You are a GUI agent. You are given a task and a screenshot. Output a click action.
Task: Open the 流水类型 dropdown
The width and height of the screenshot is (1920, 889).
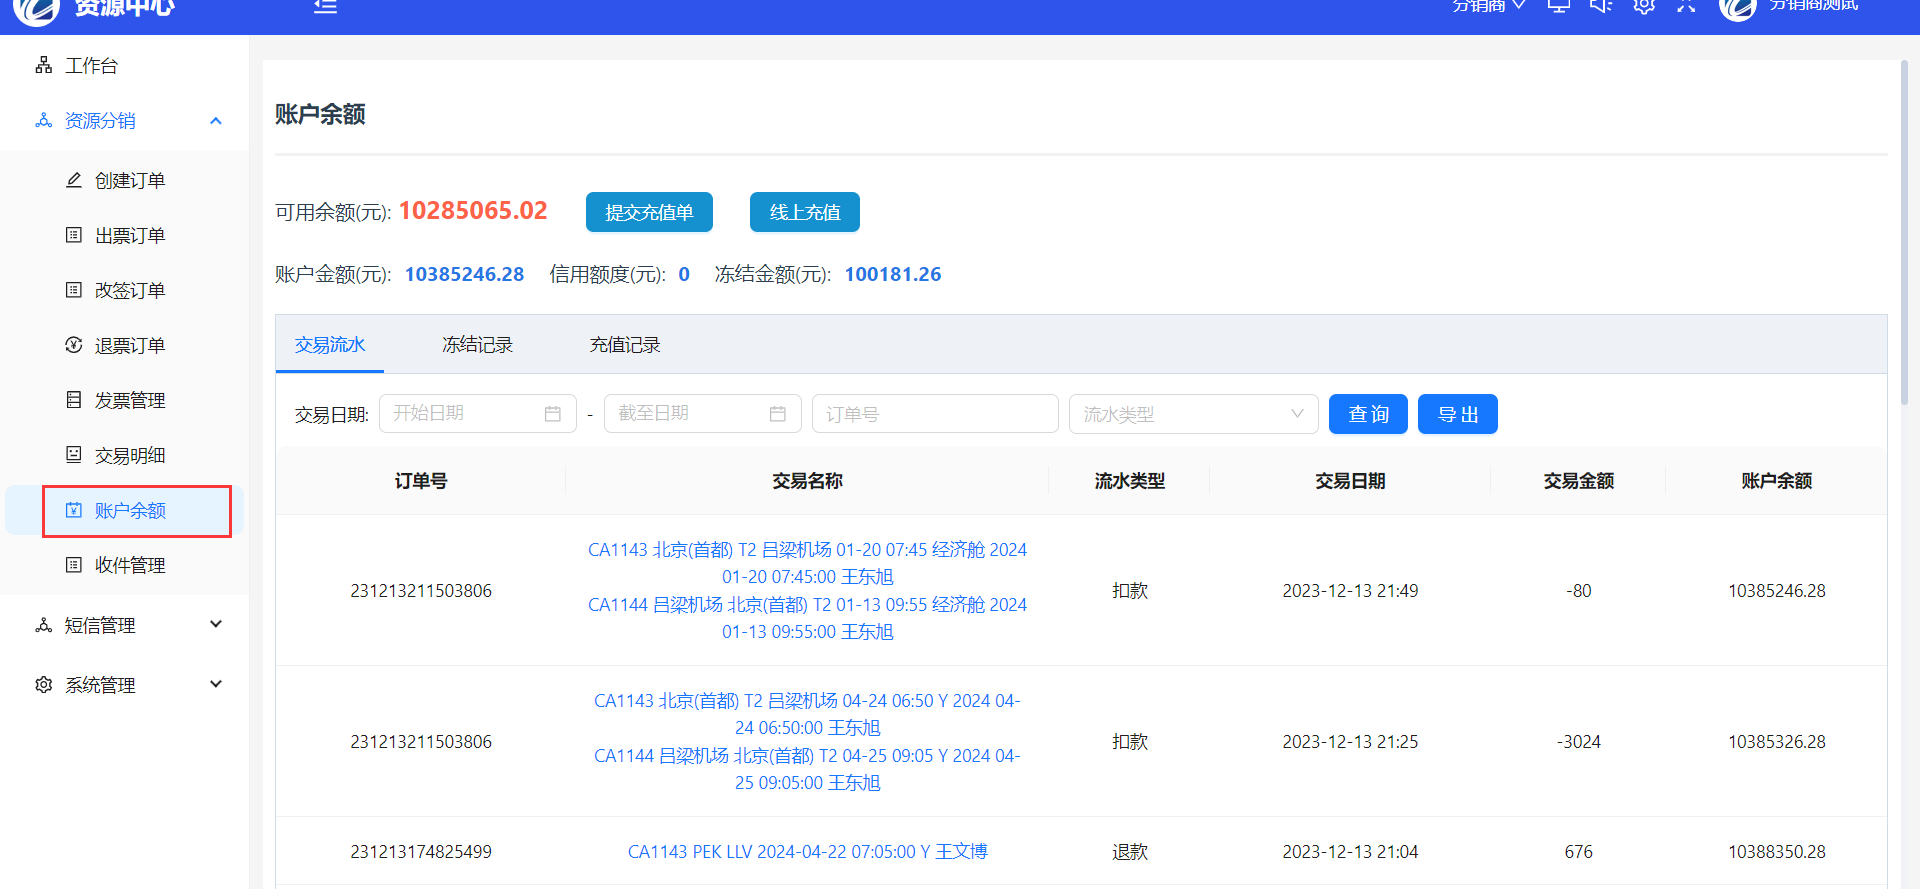[1193, 414]
